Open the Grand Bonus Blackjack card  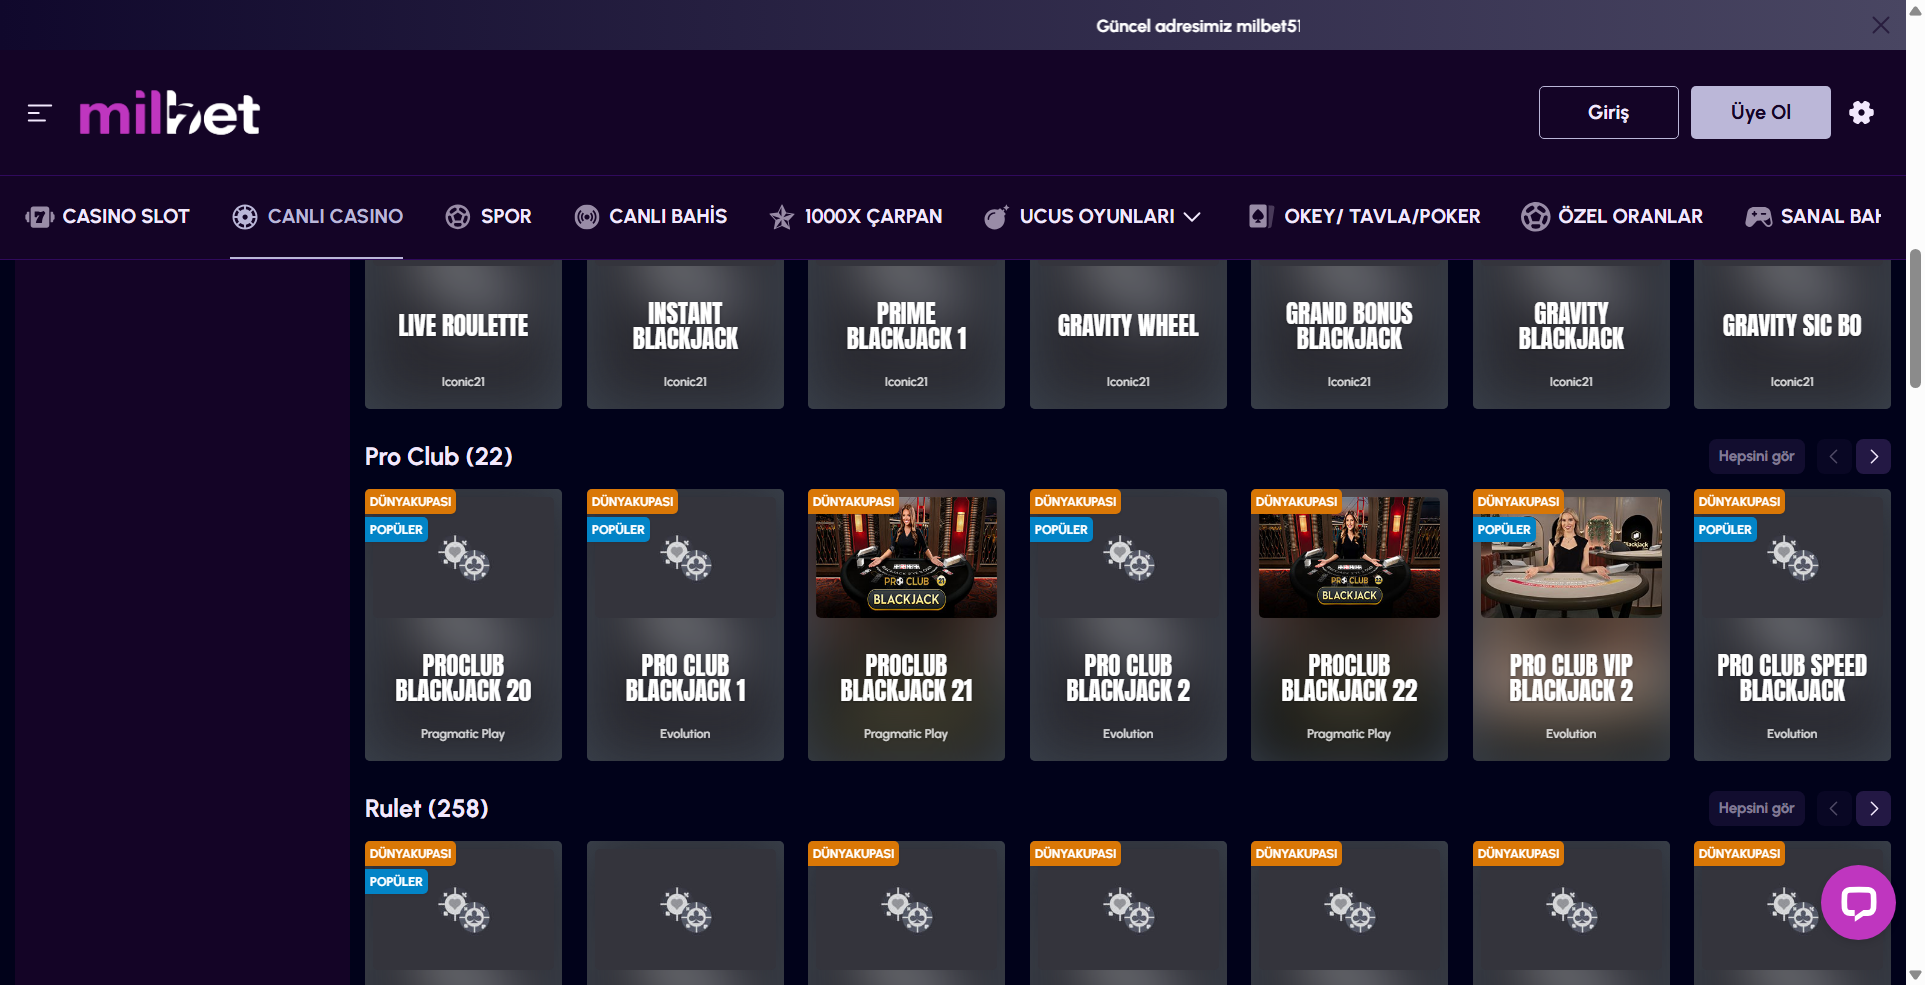pos(1349,334)
